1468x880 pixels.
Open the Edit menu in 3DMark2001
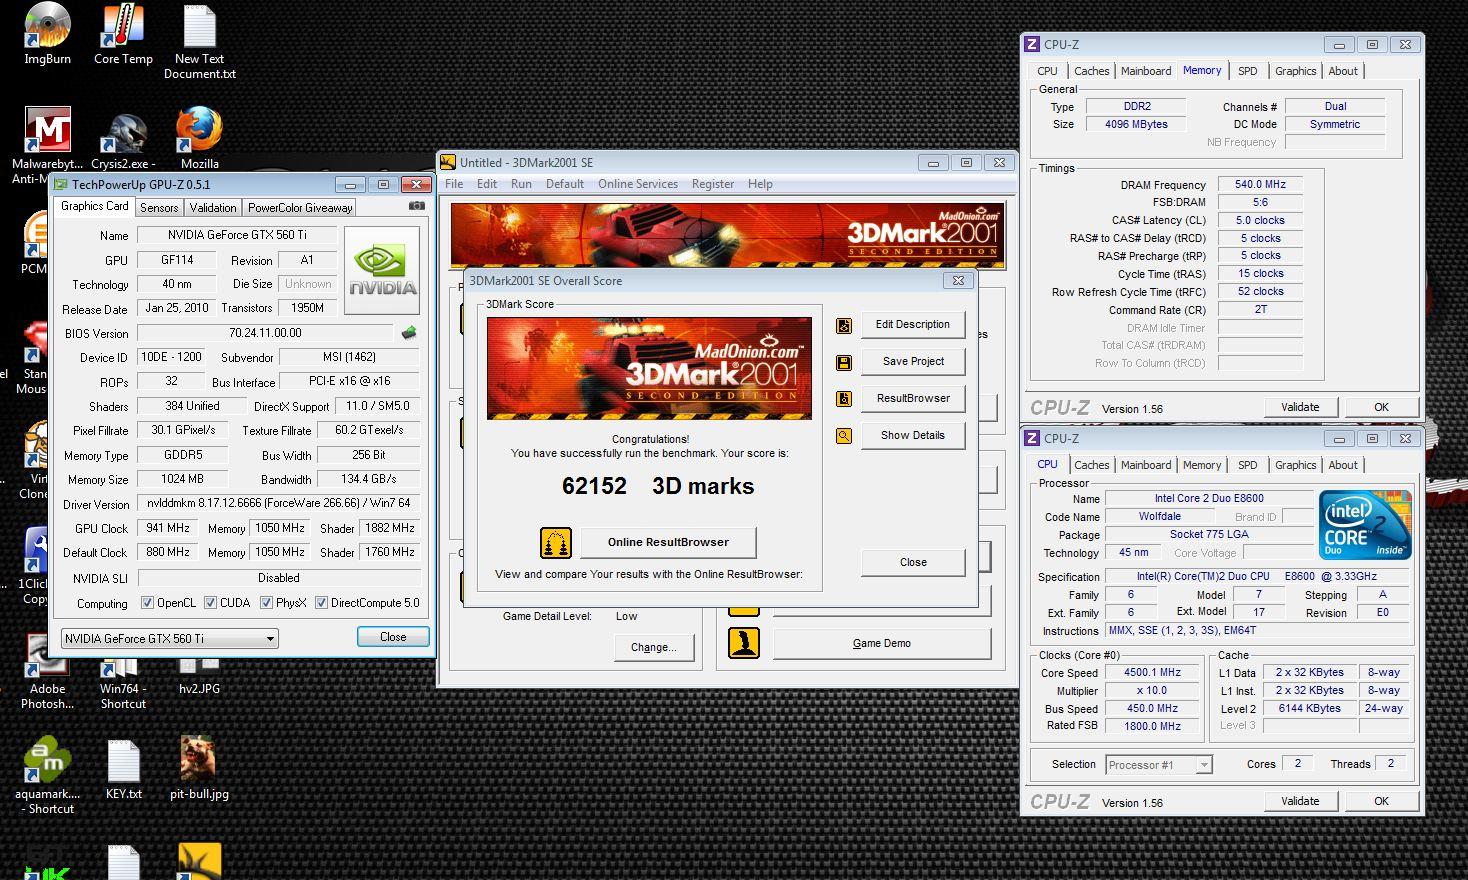pos(487,184)
